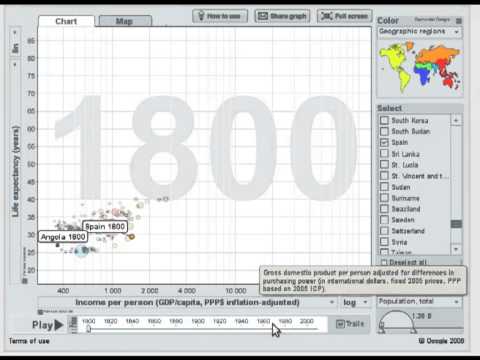Click the playback speed control beside Play

(73, 324)
